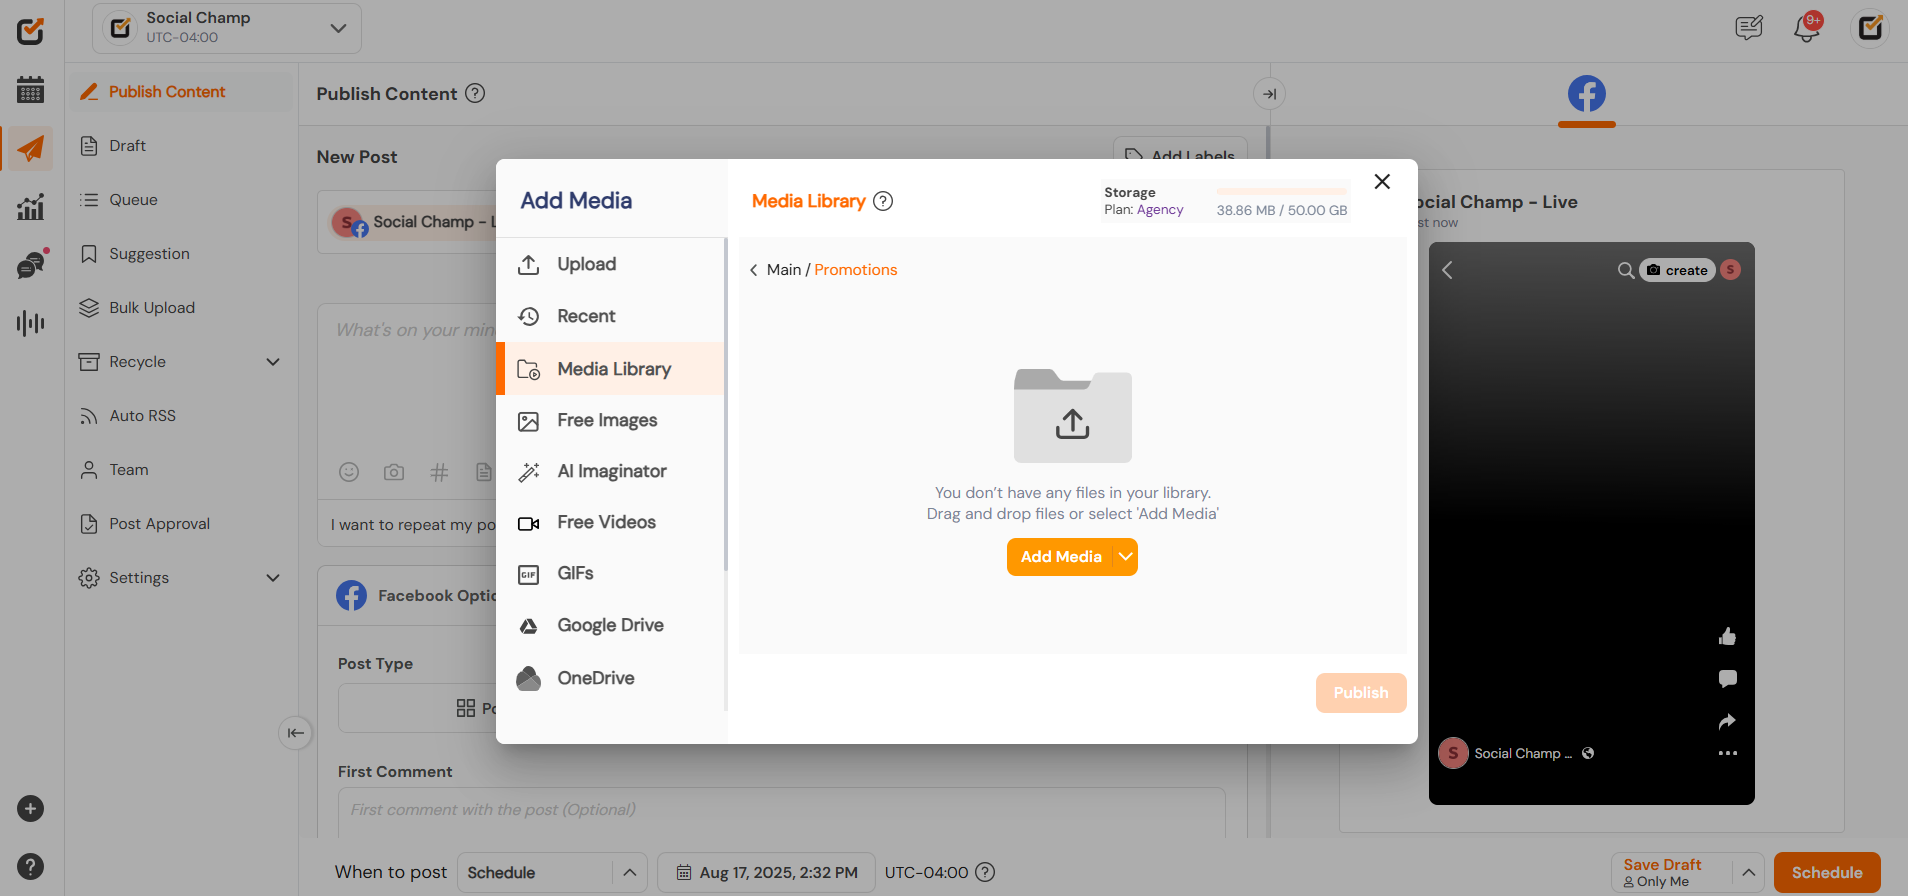1908x896 pixels.
Task: Open Team in the sidebar
Action: pyautogui.click(x=181, y=470)
